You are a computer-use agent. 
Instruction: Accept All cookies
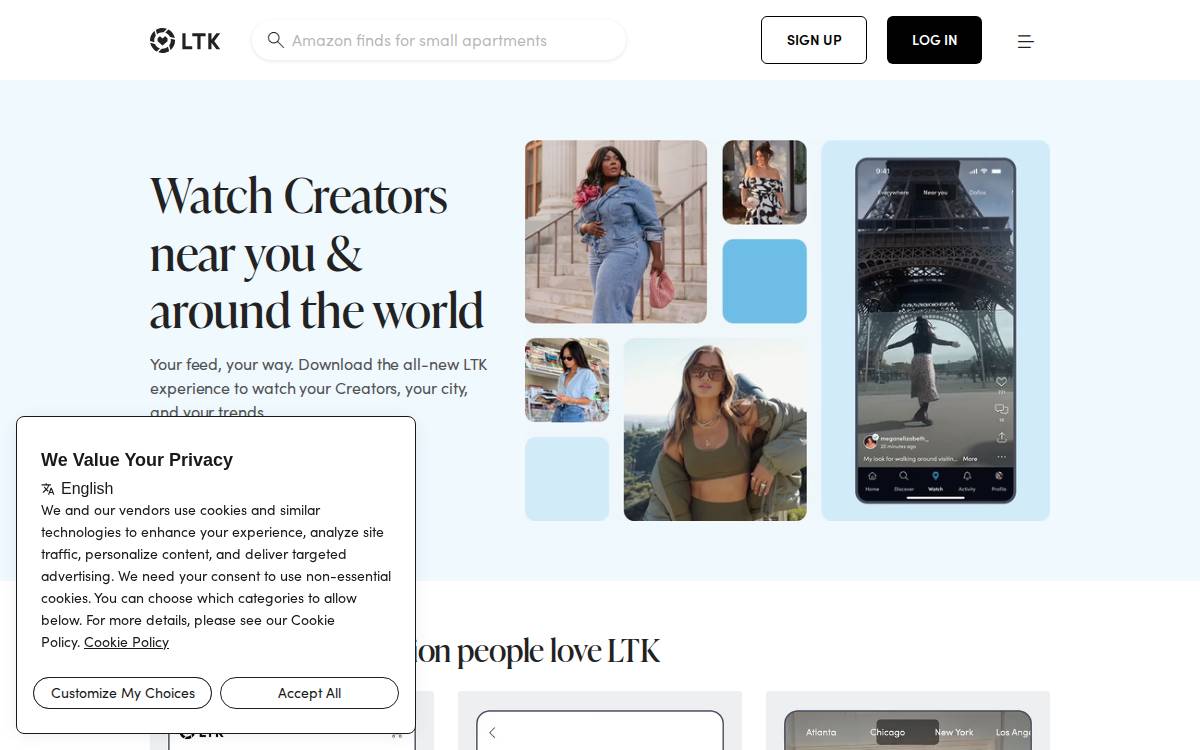(x=309, y=693)
